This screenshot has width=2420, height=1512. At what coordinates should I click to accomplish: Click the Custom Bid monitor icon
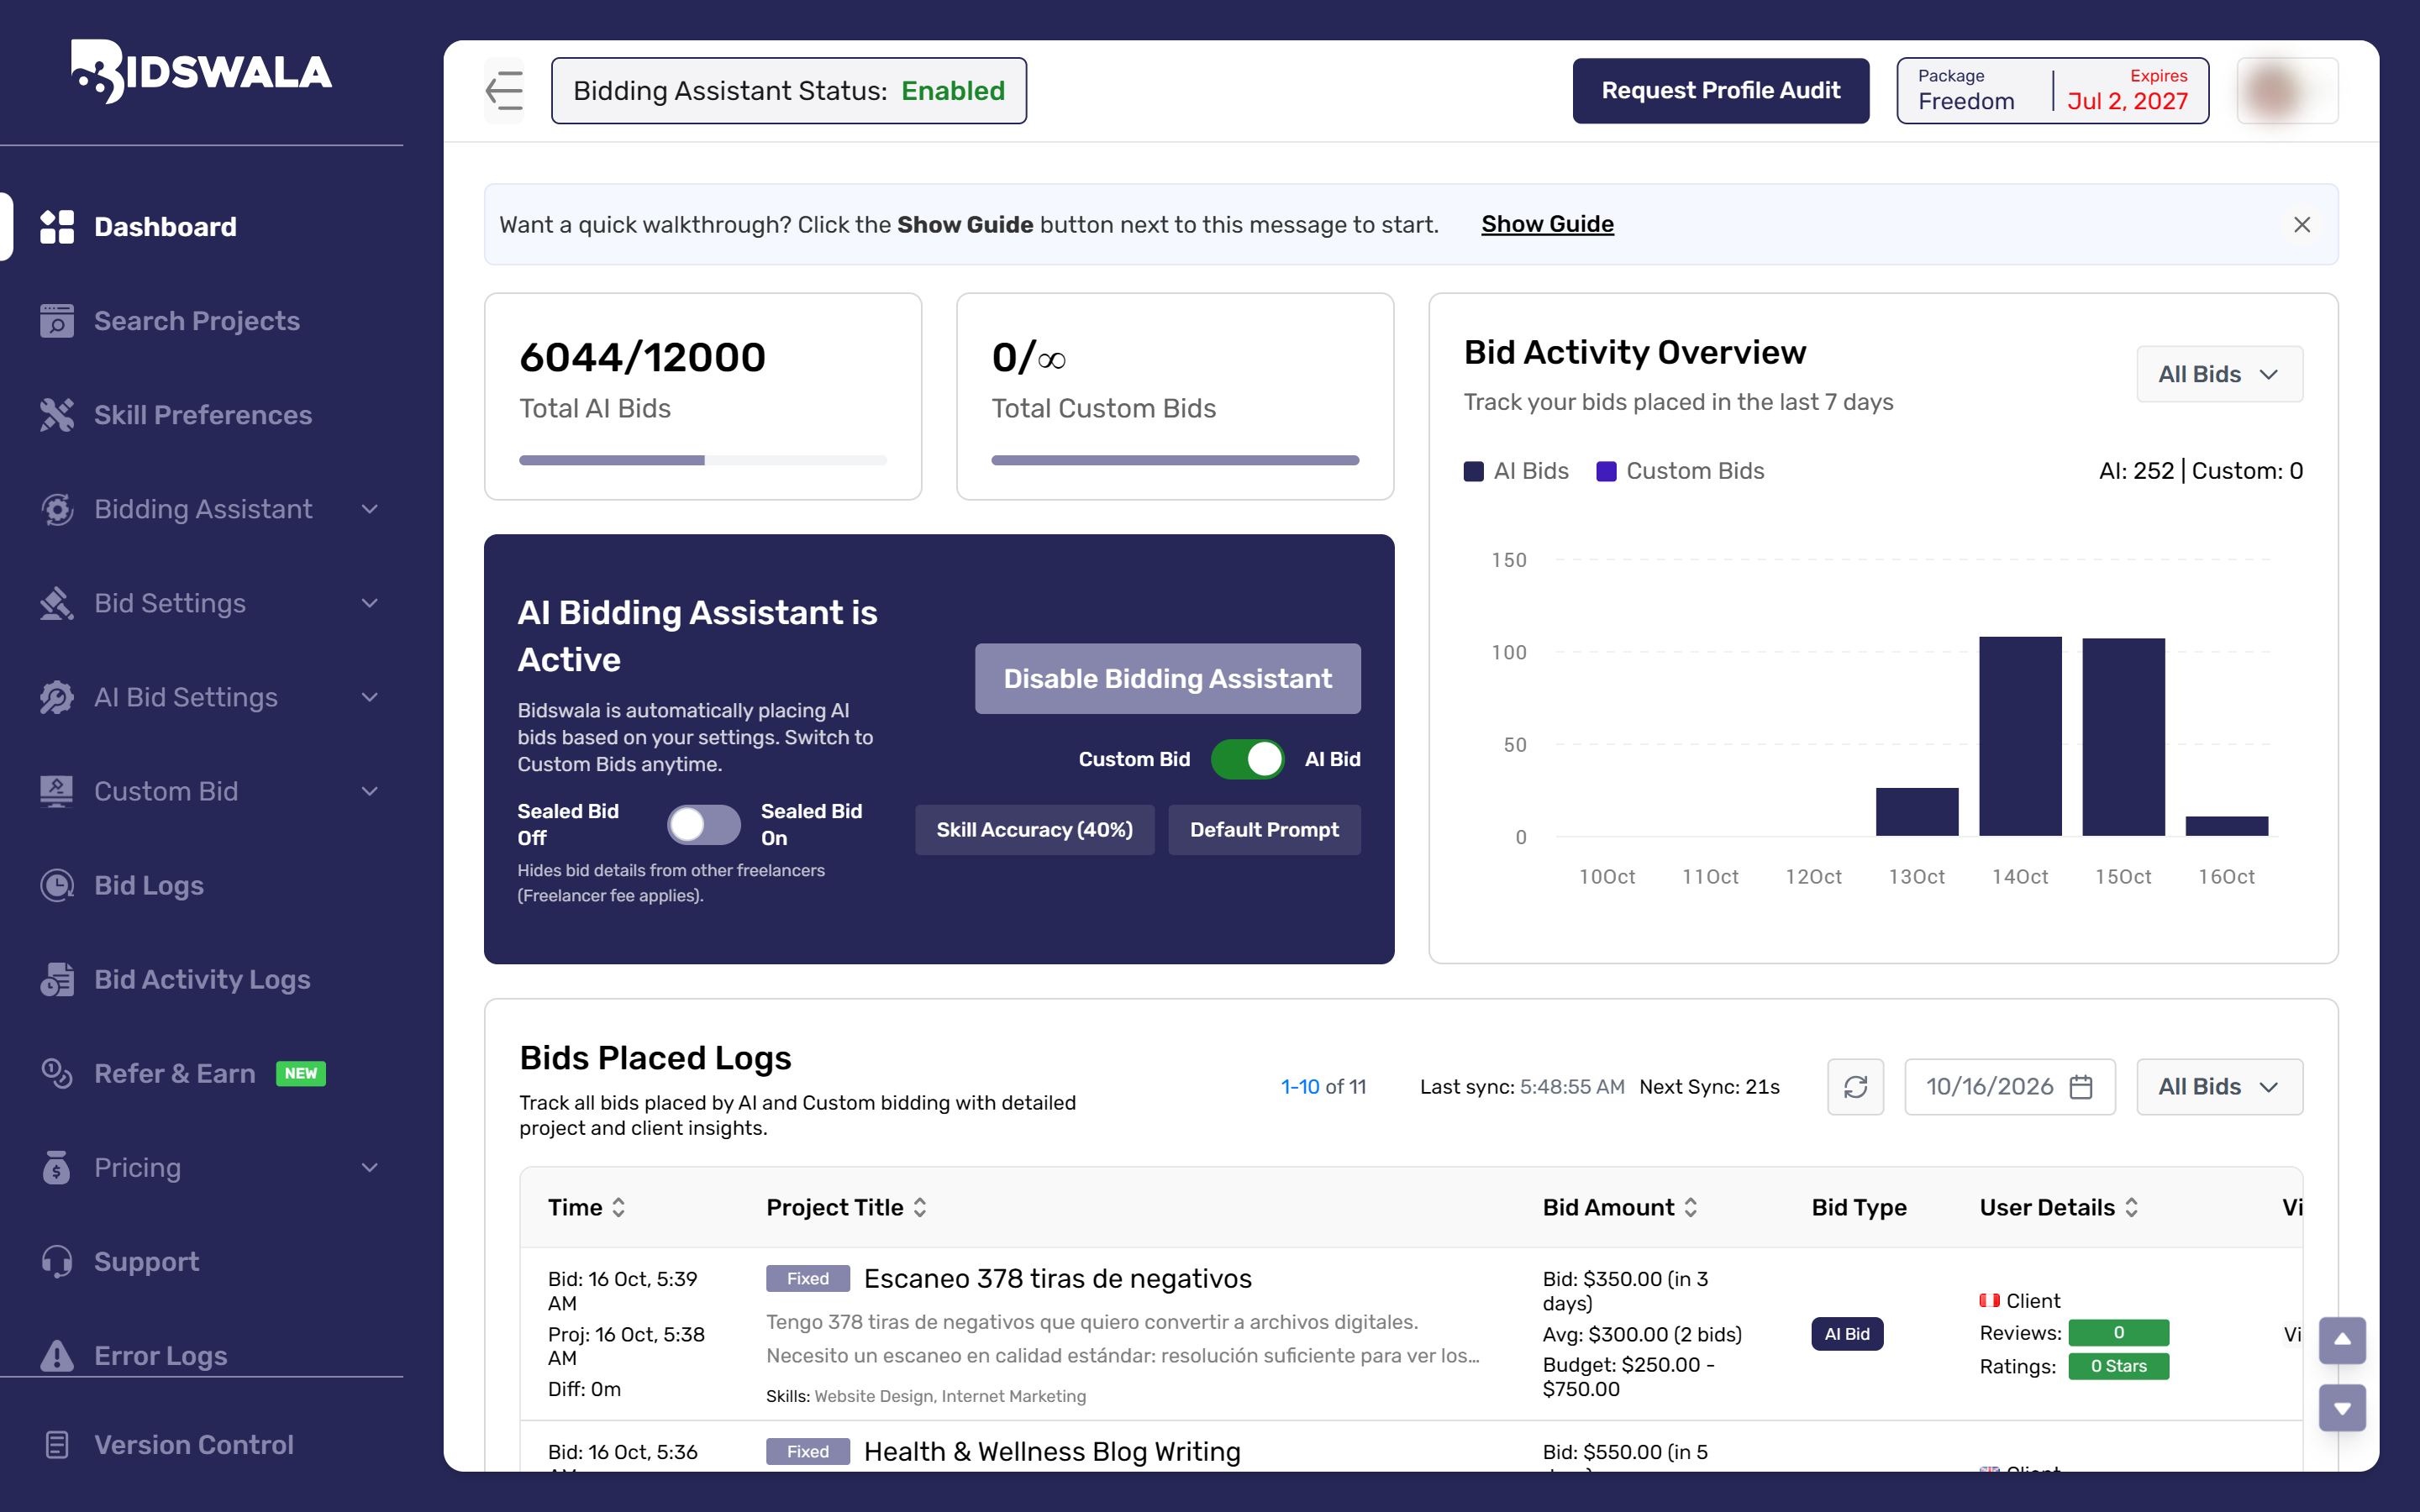[57, 791]
